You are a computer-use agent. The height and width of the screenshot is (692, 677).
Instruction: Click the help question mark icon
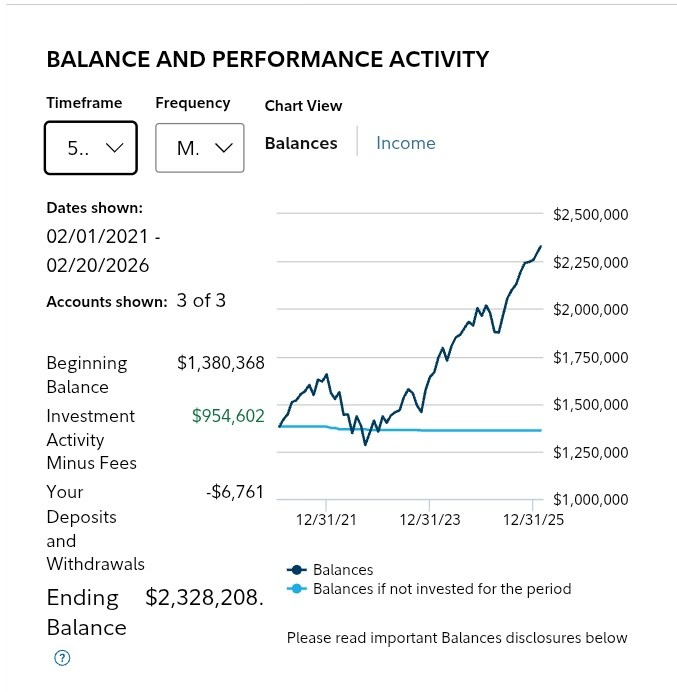[x=63, y=657]
